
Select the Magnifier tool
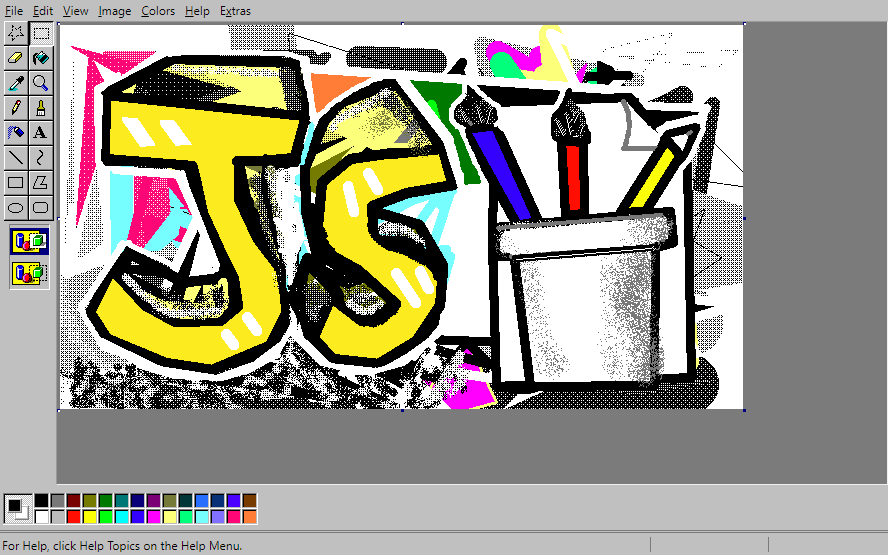[41, 82]
